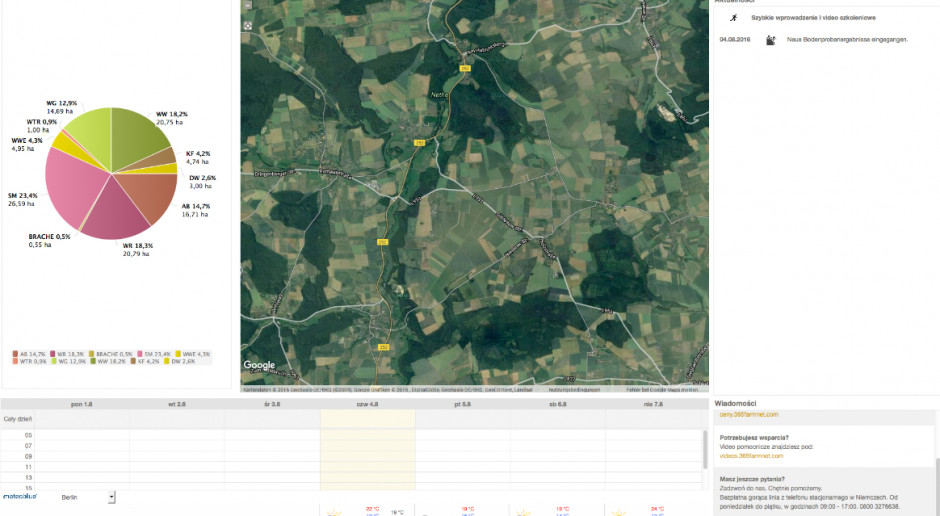Click the SM 23,4% 26,59 ha label
This screenshot has height=516, width=940.
22,200
